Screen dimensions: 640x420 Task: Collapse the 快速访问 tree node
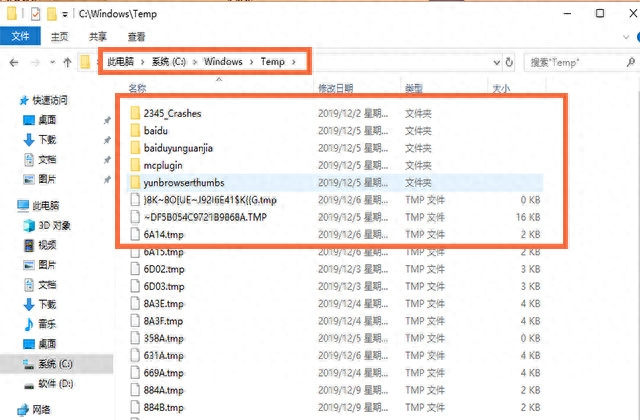9,100
